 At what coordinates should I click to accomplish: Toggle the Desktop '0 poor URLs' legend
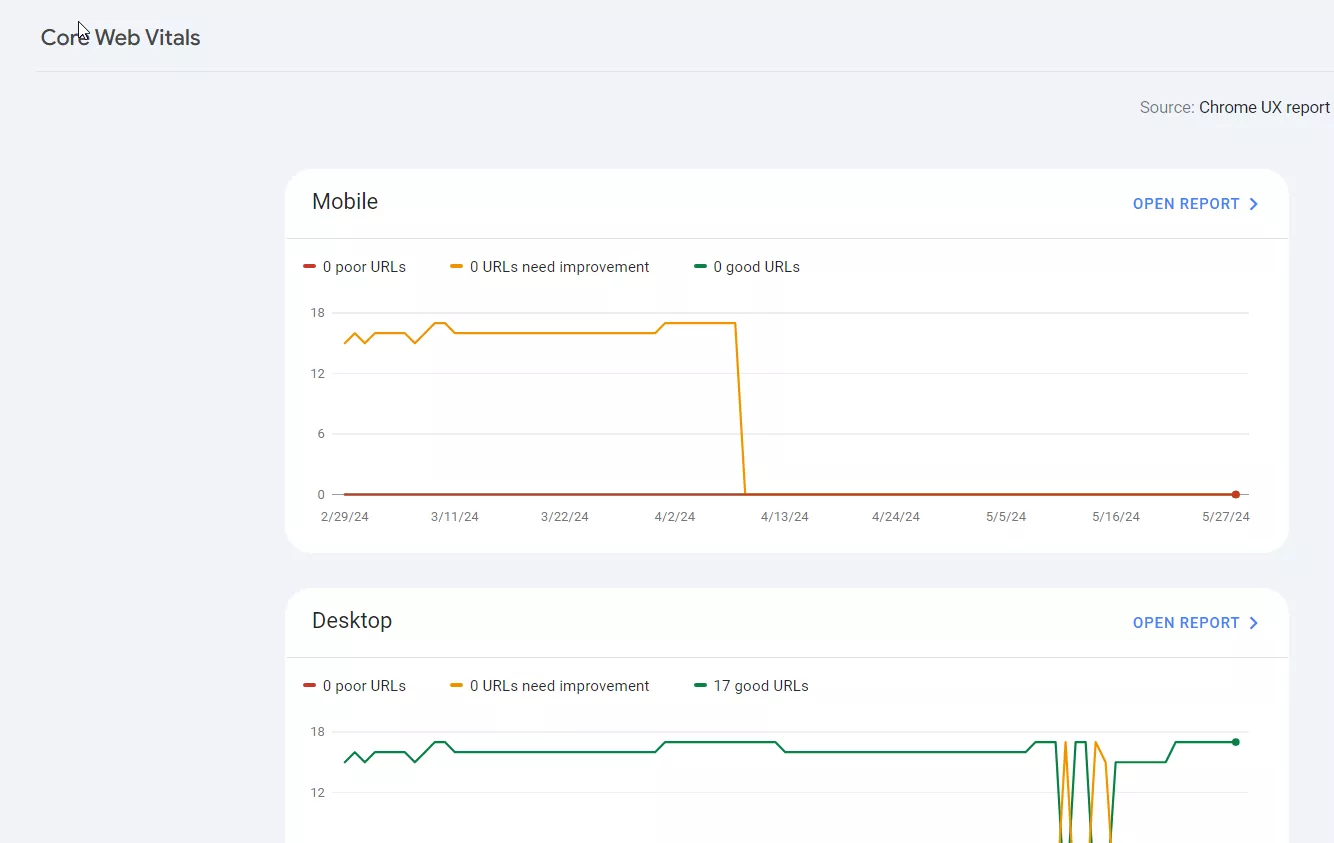(x=355, y=686)
